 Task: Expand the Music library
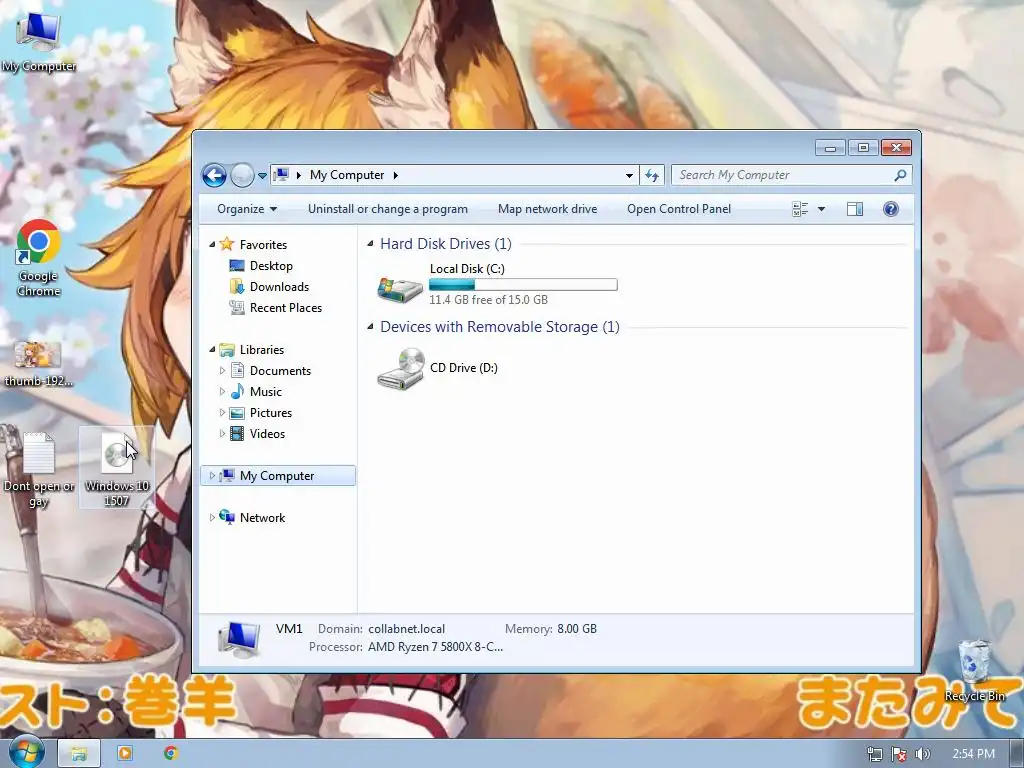click(x=222, y=391)
